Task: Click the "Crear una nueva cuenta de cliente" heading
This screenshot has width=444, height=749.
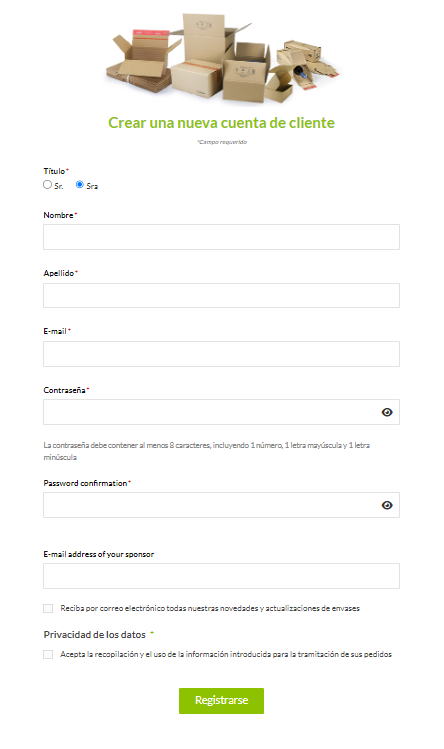Action: [221, 123]
